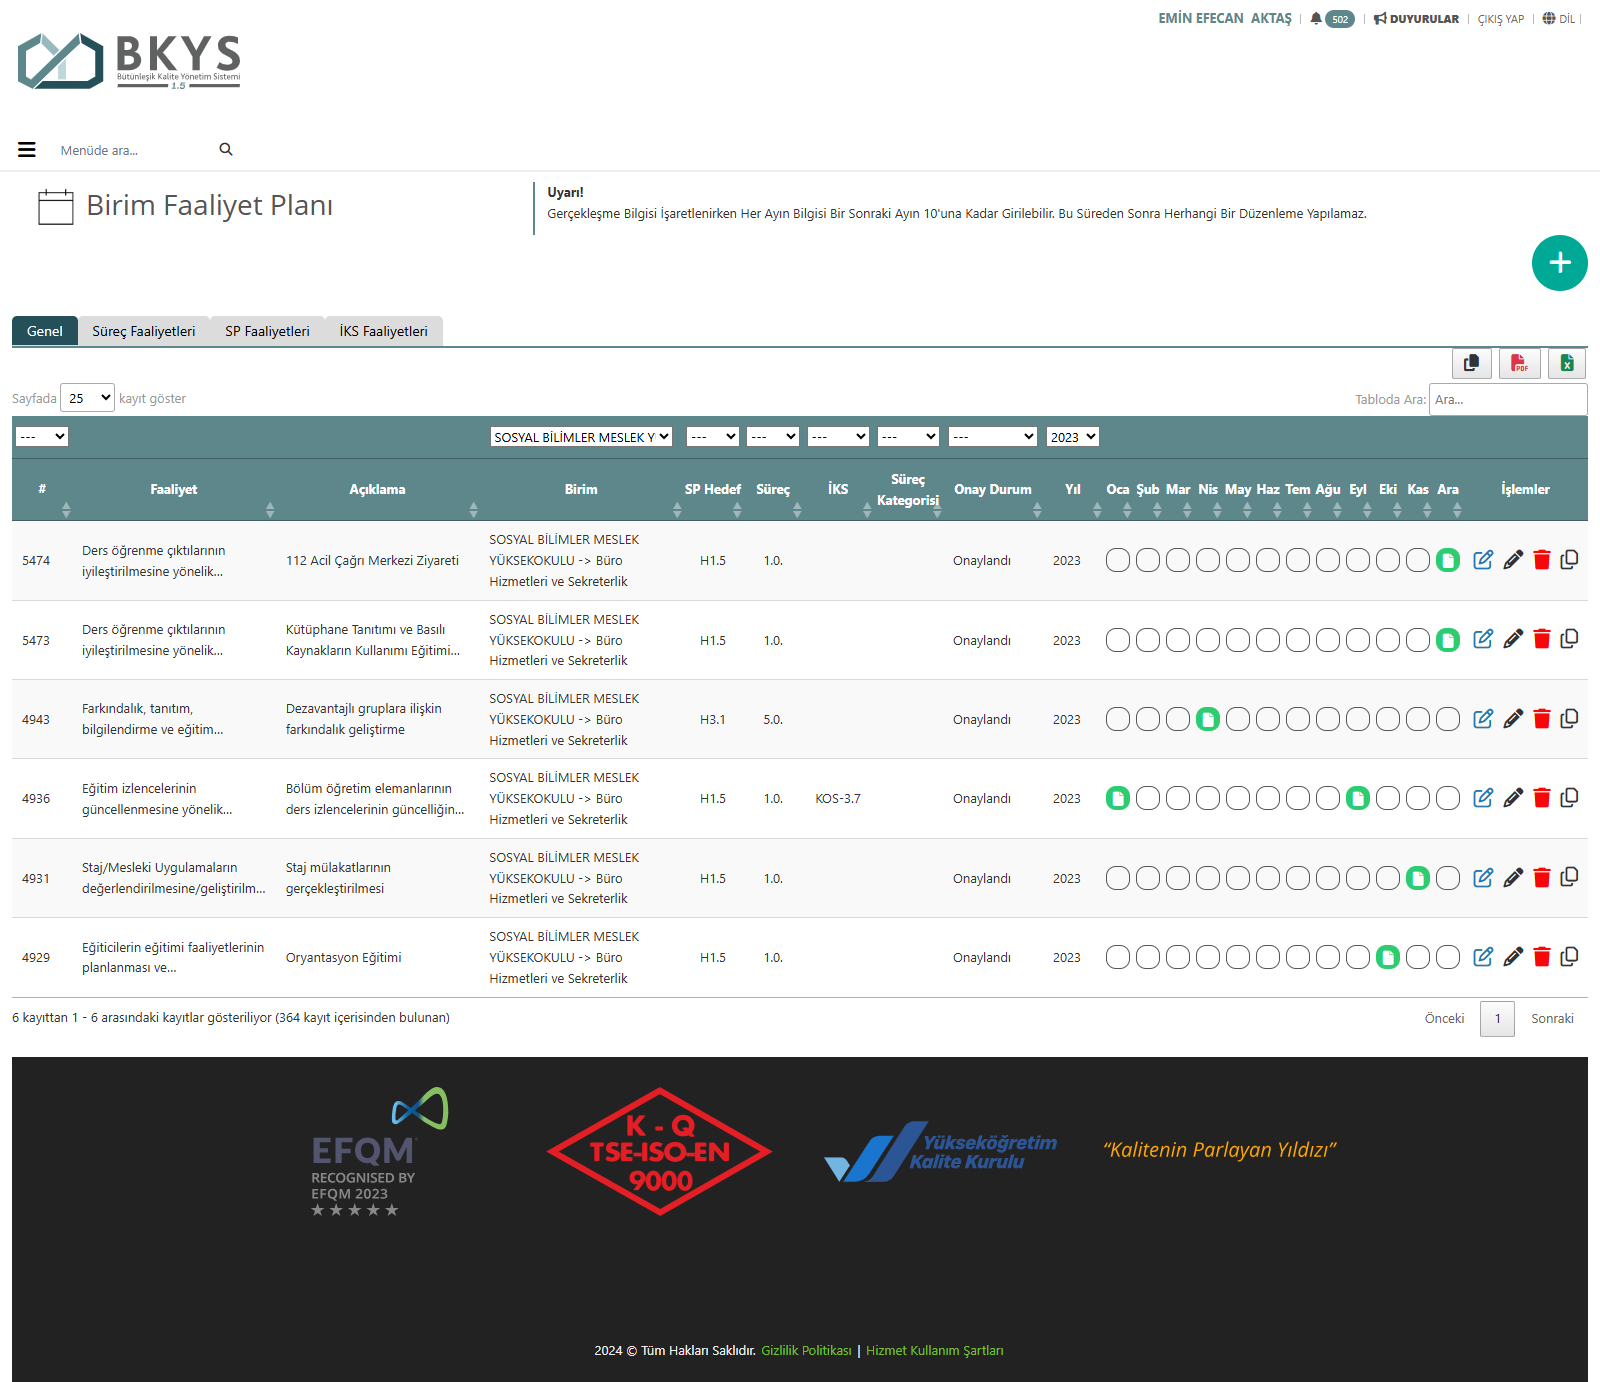Click the Gizlilik Politikası footer link
Image resolution: width=1600 pixels, height=1382 pixels.
(x=806, y=1350)
